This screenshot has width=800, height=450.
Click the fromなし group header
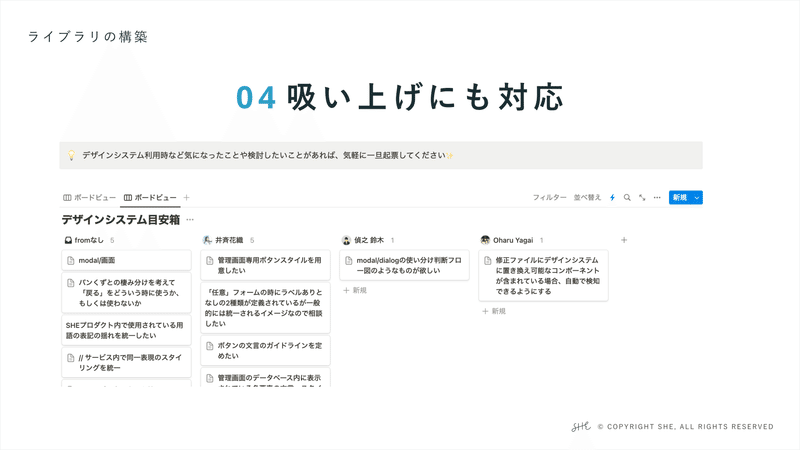click(89, 240)
